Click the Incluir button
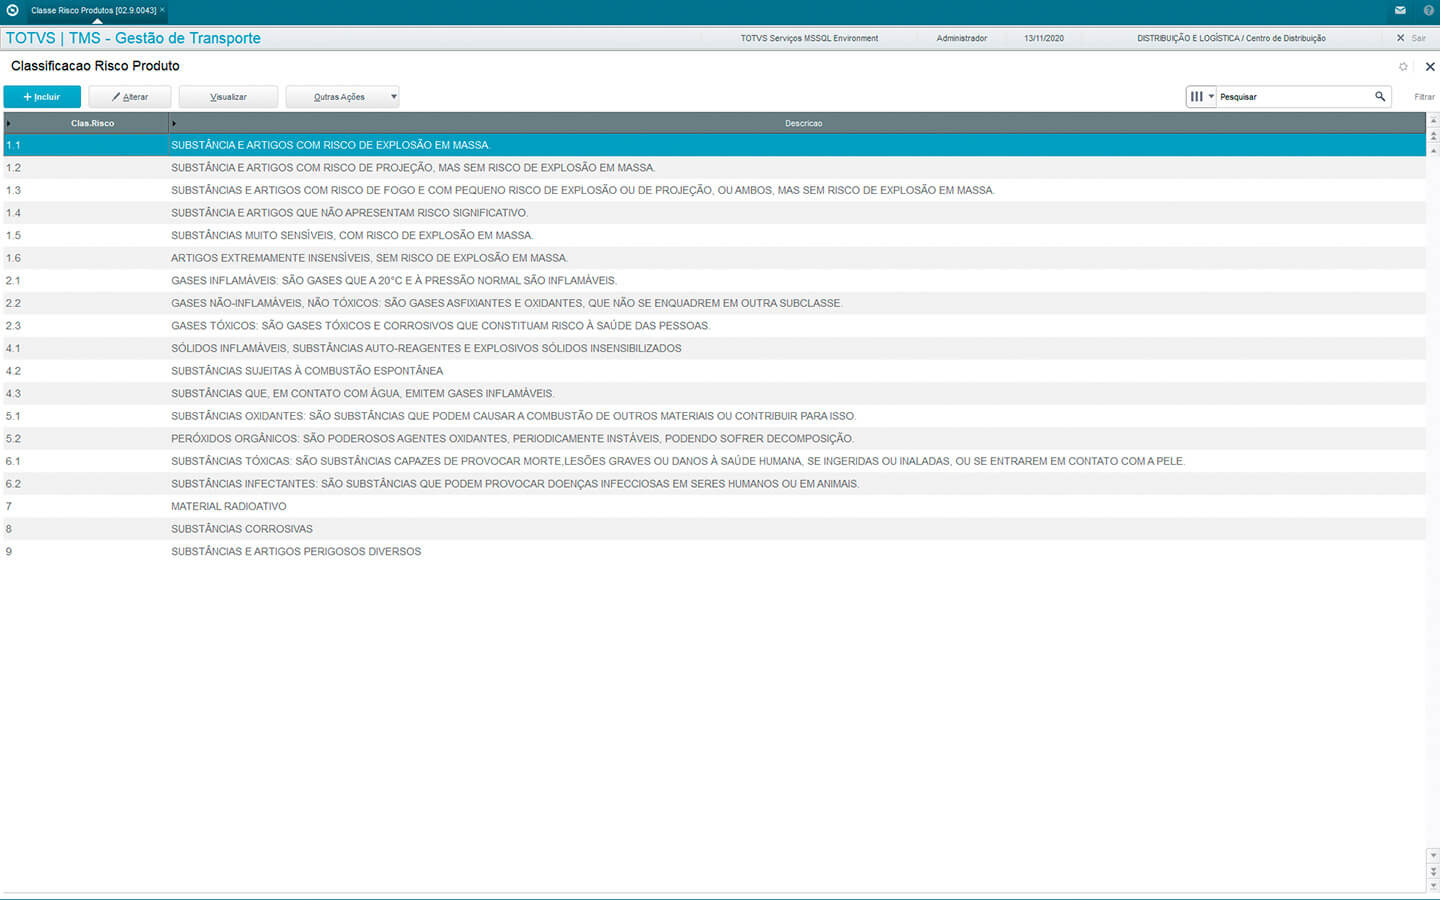Image resolution: width=1440 pixels, height=900 pixels. point(42,97)
